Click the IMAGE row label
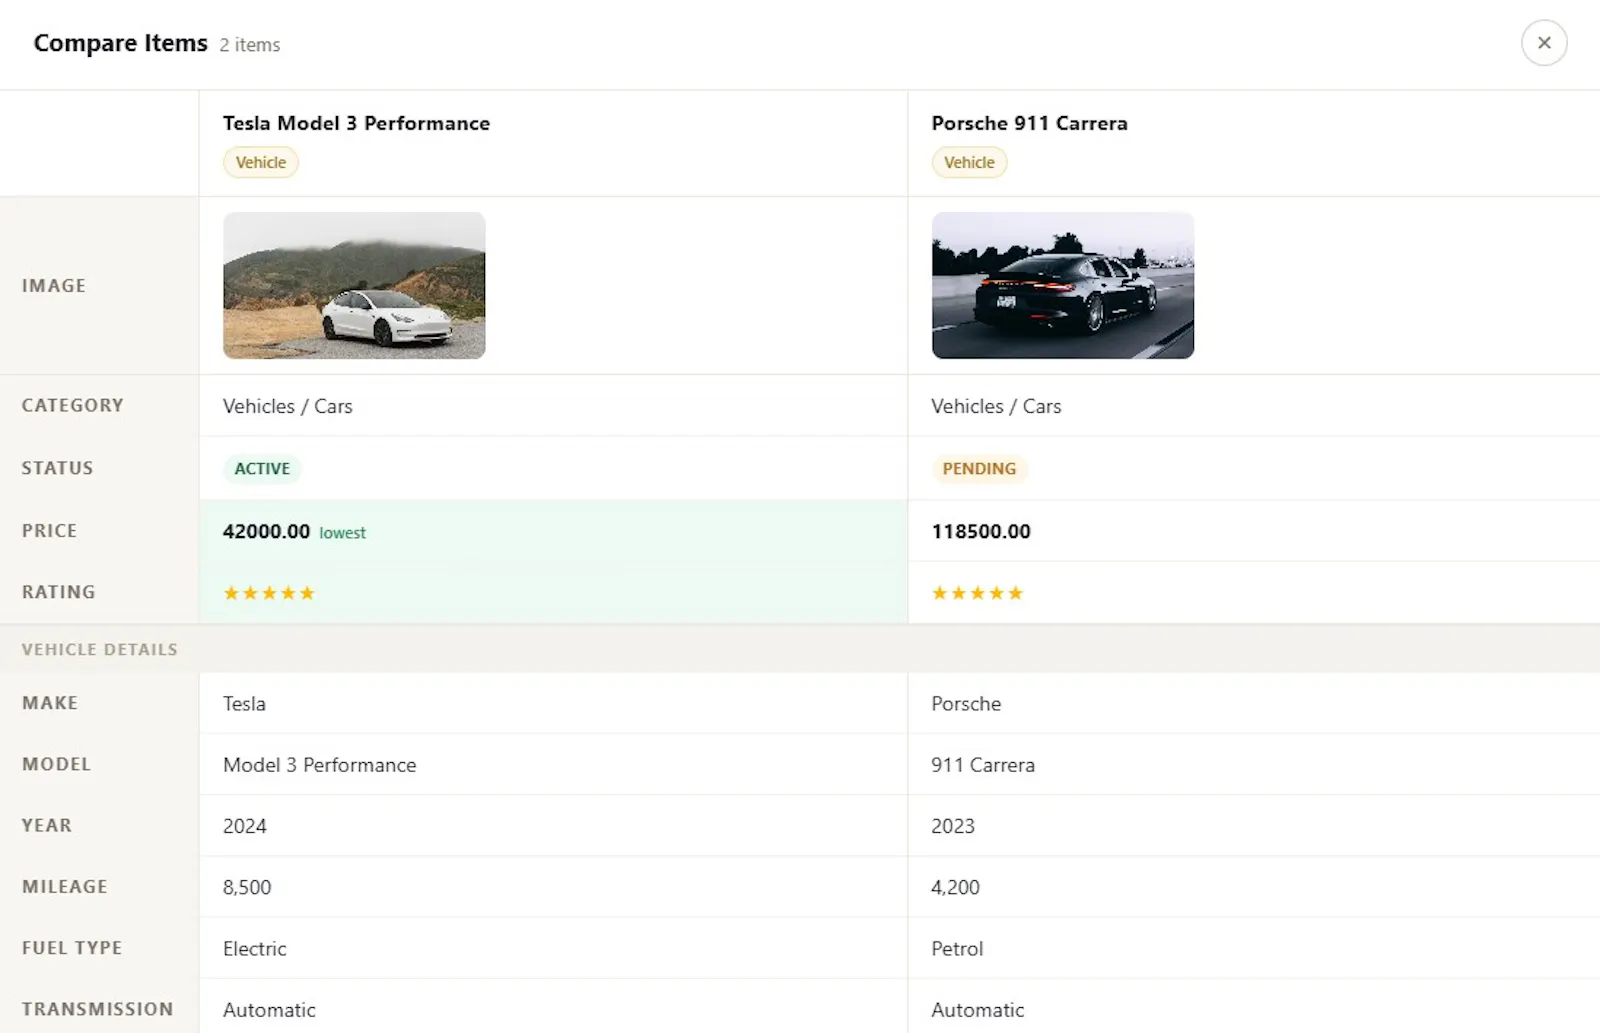 [54, 286]
